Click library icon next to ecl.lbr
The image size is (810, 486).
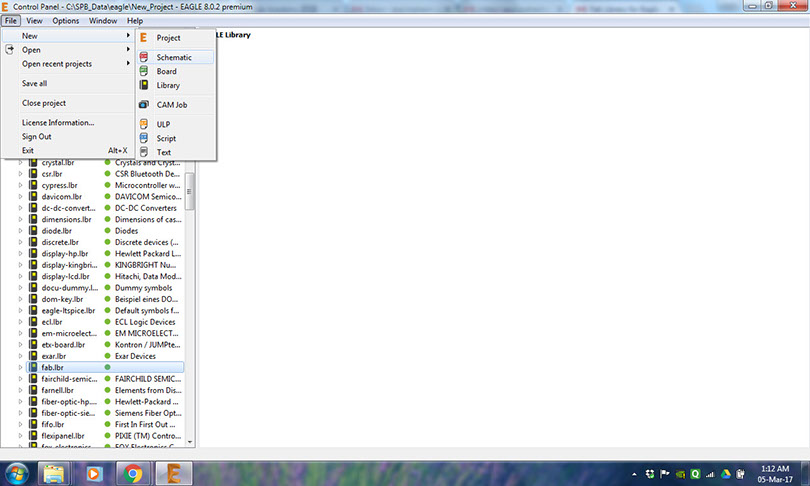pos(33,322)
